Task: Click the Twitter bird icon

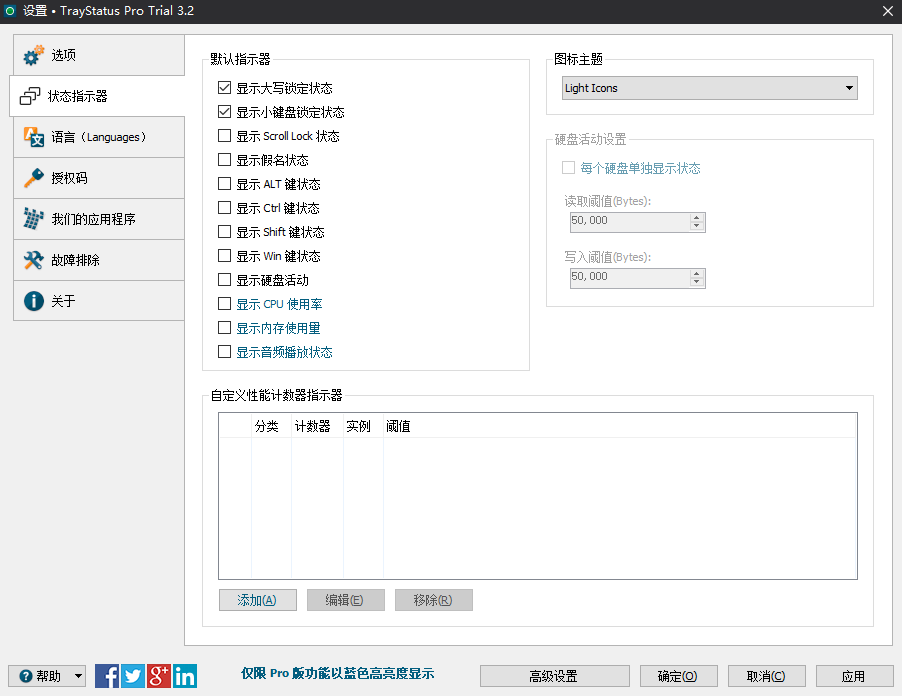Action: pyautogui.click(x=133, y=676)
